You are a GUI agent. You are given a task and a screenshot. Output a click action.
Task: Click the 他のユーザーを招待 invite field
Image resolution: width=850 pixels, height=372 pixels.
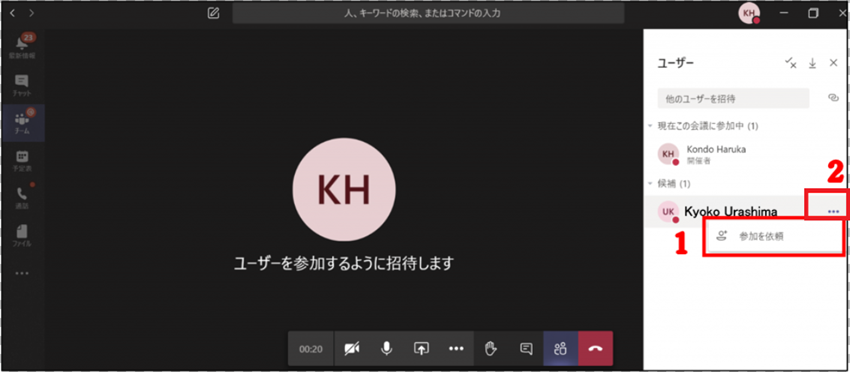click(733, 99)
